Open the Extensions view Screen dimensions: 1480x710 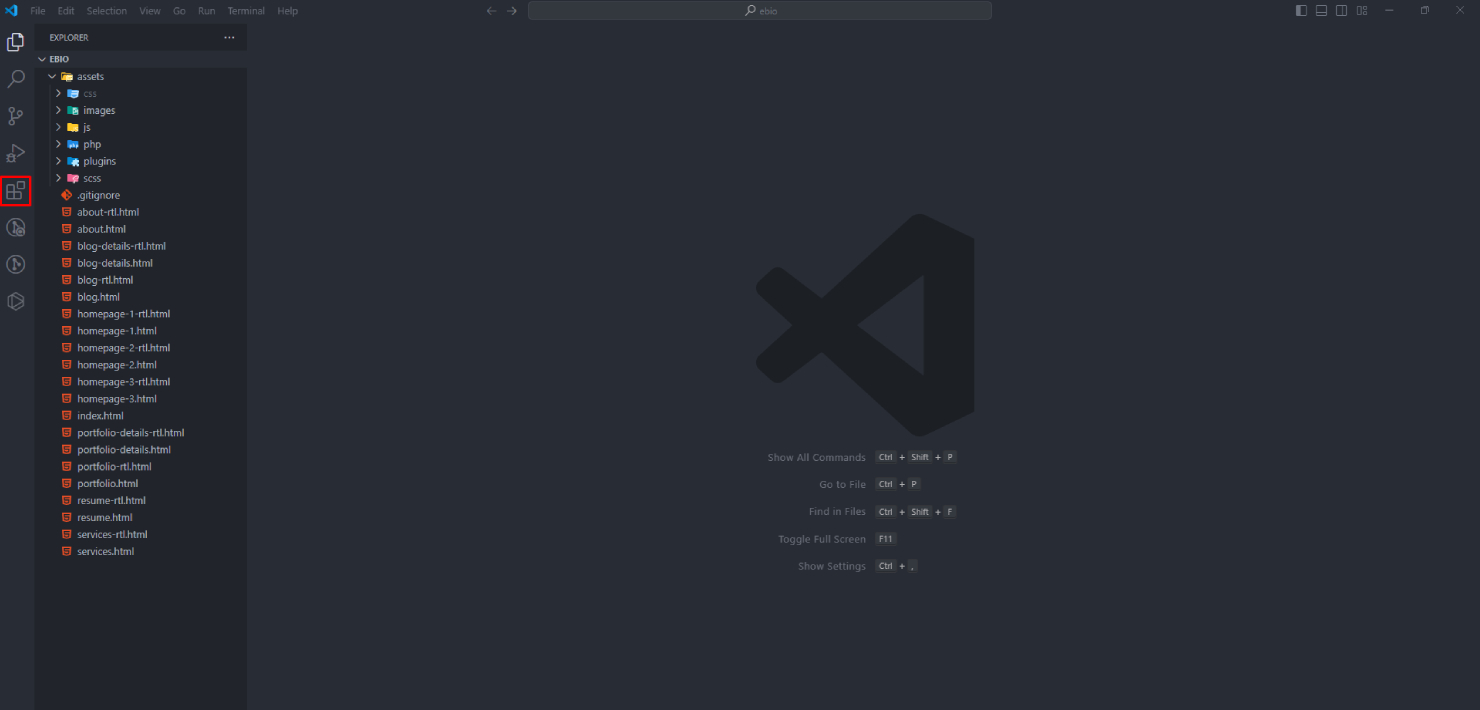16,190
